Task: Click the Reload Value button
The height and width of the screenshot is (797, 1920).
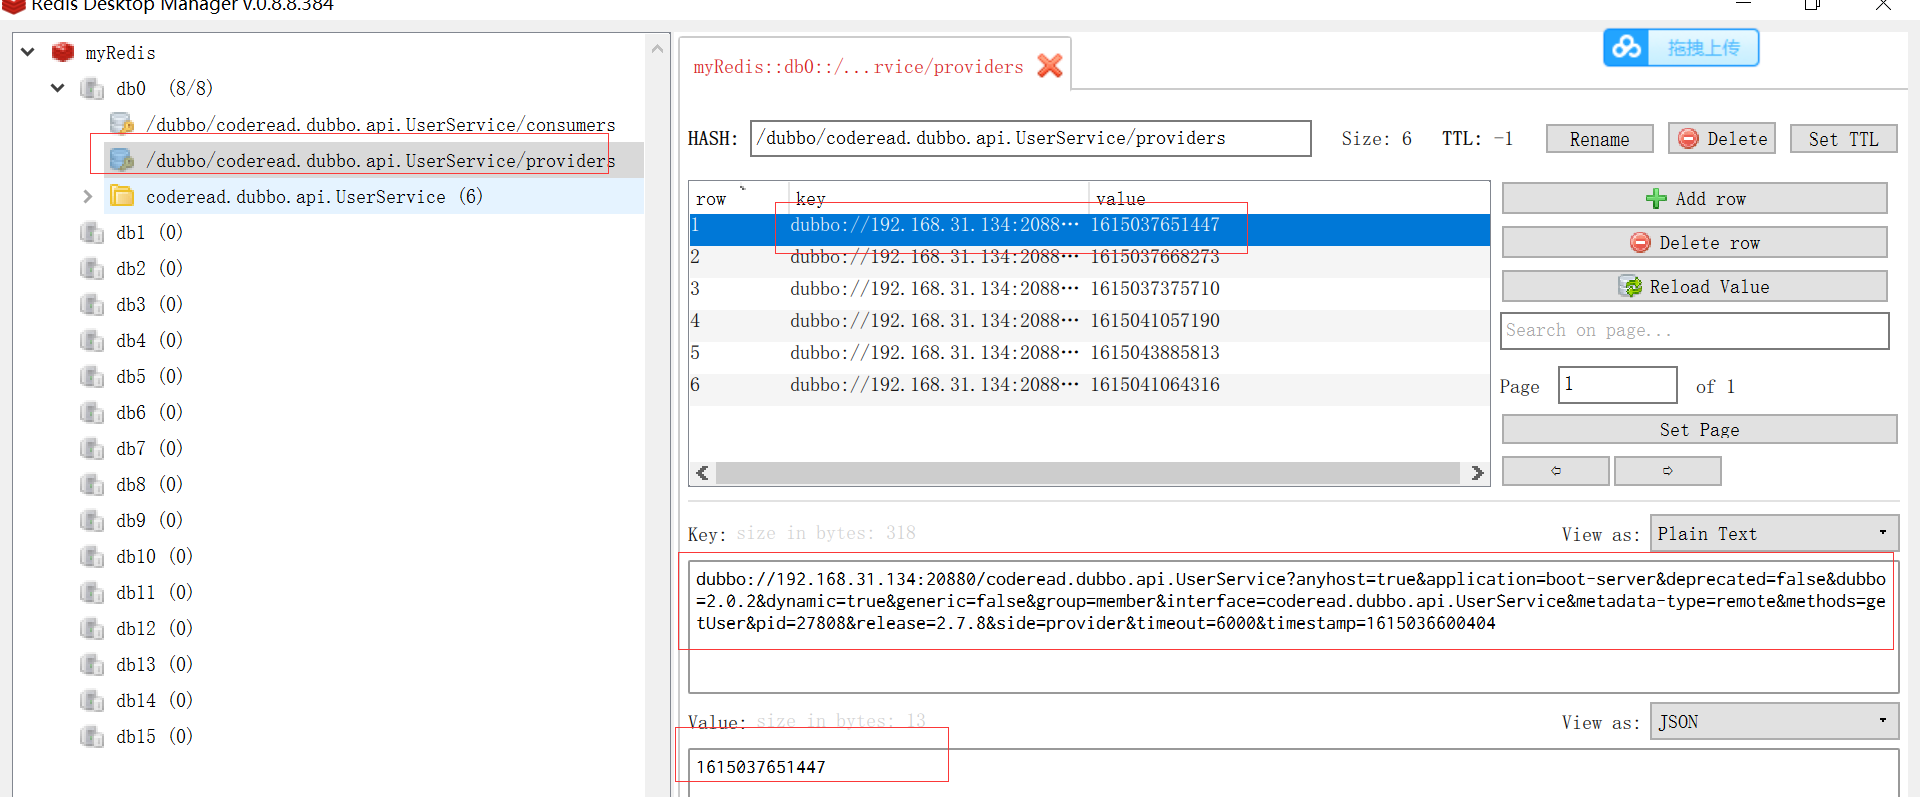Action: (1695, 286)
